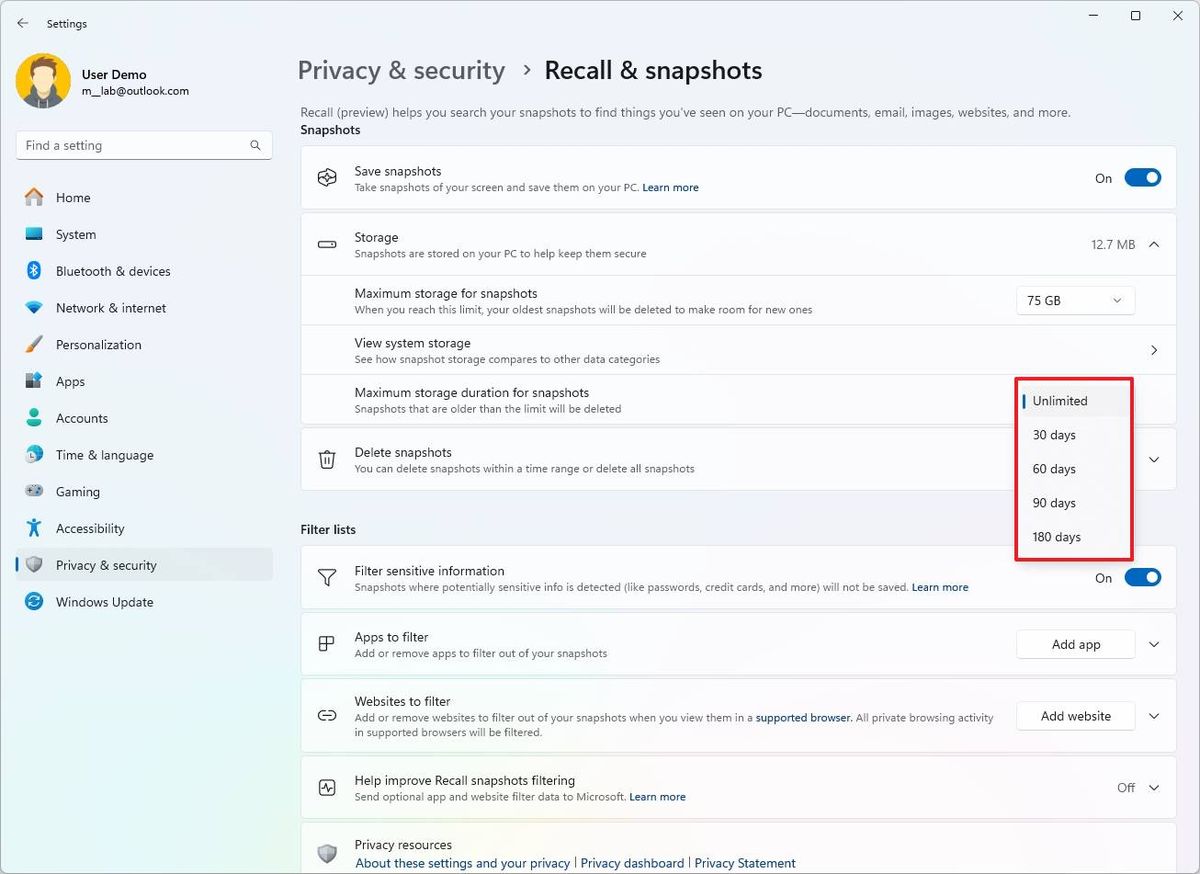
Task: Disable Filter sensitive information toggle
Action: pyautogui.click(x=1142, y=578)
